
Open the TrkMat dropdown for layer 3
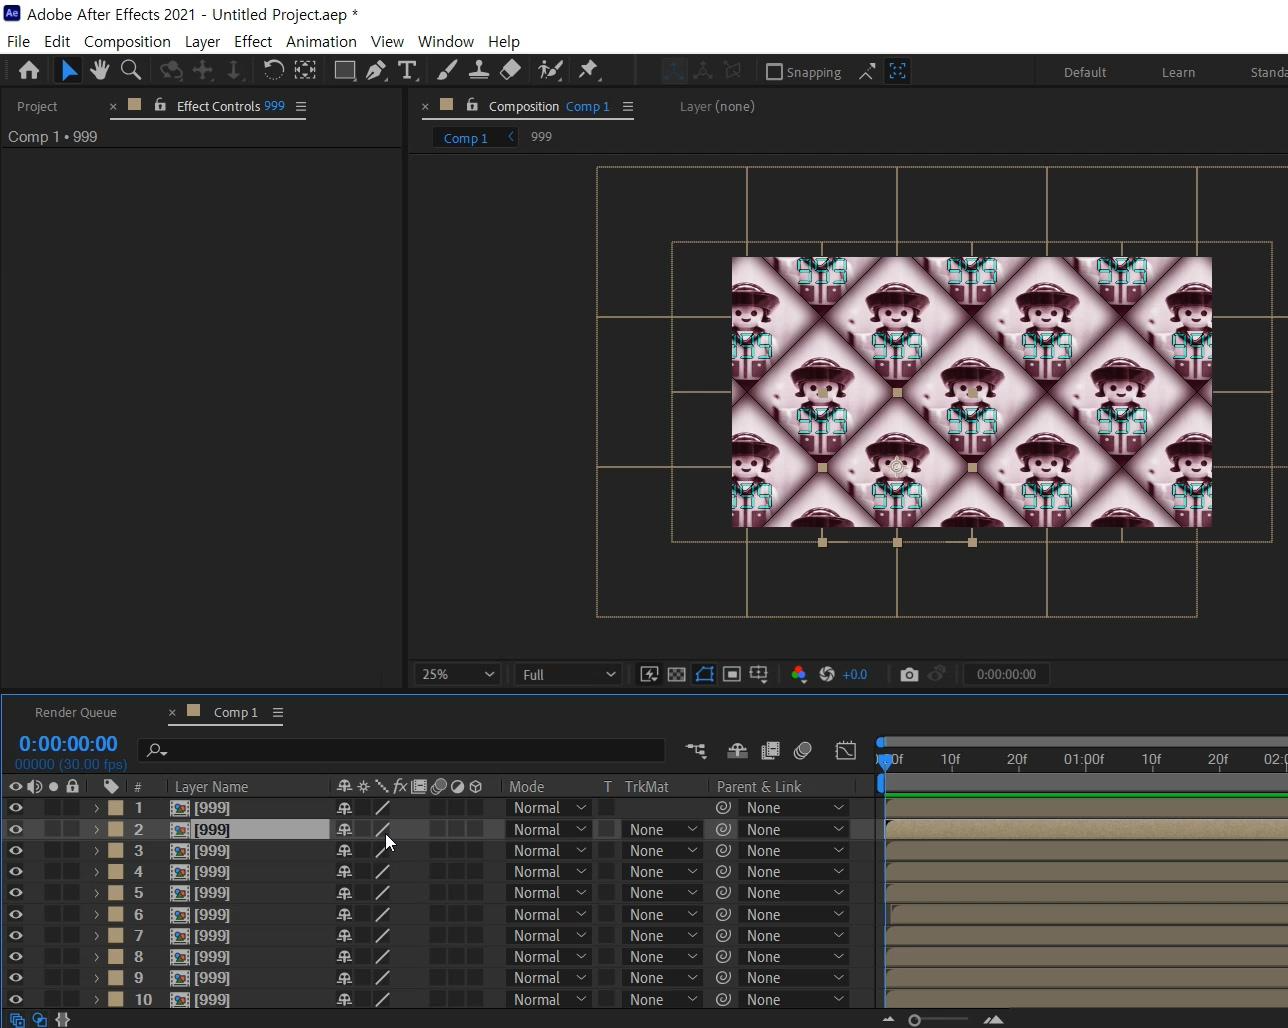pos(663,851)
